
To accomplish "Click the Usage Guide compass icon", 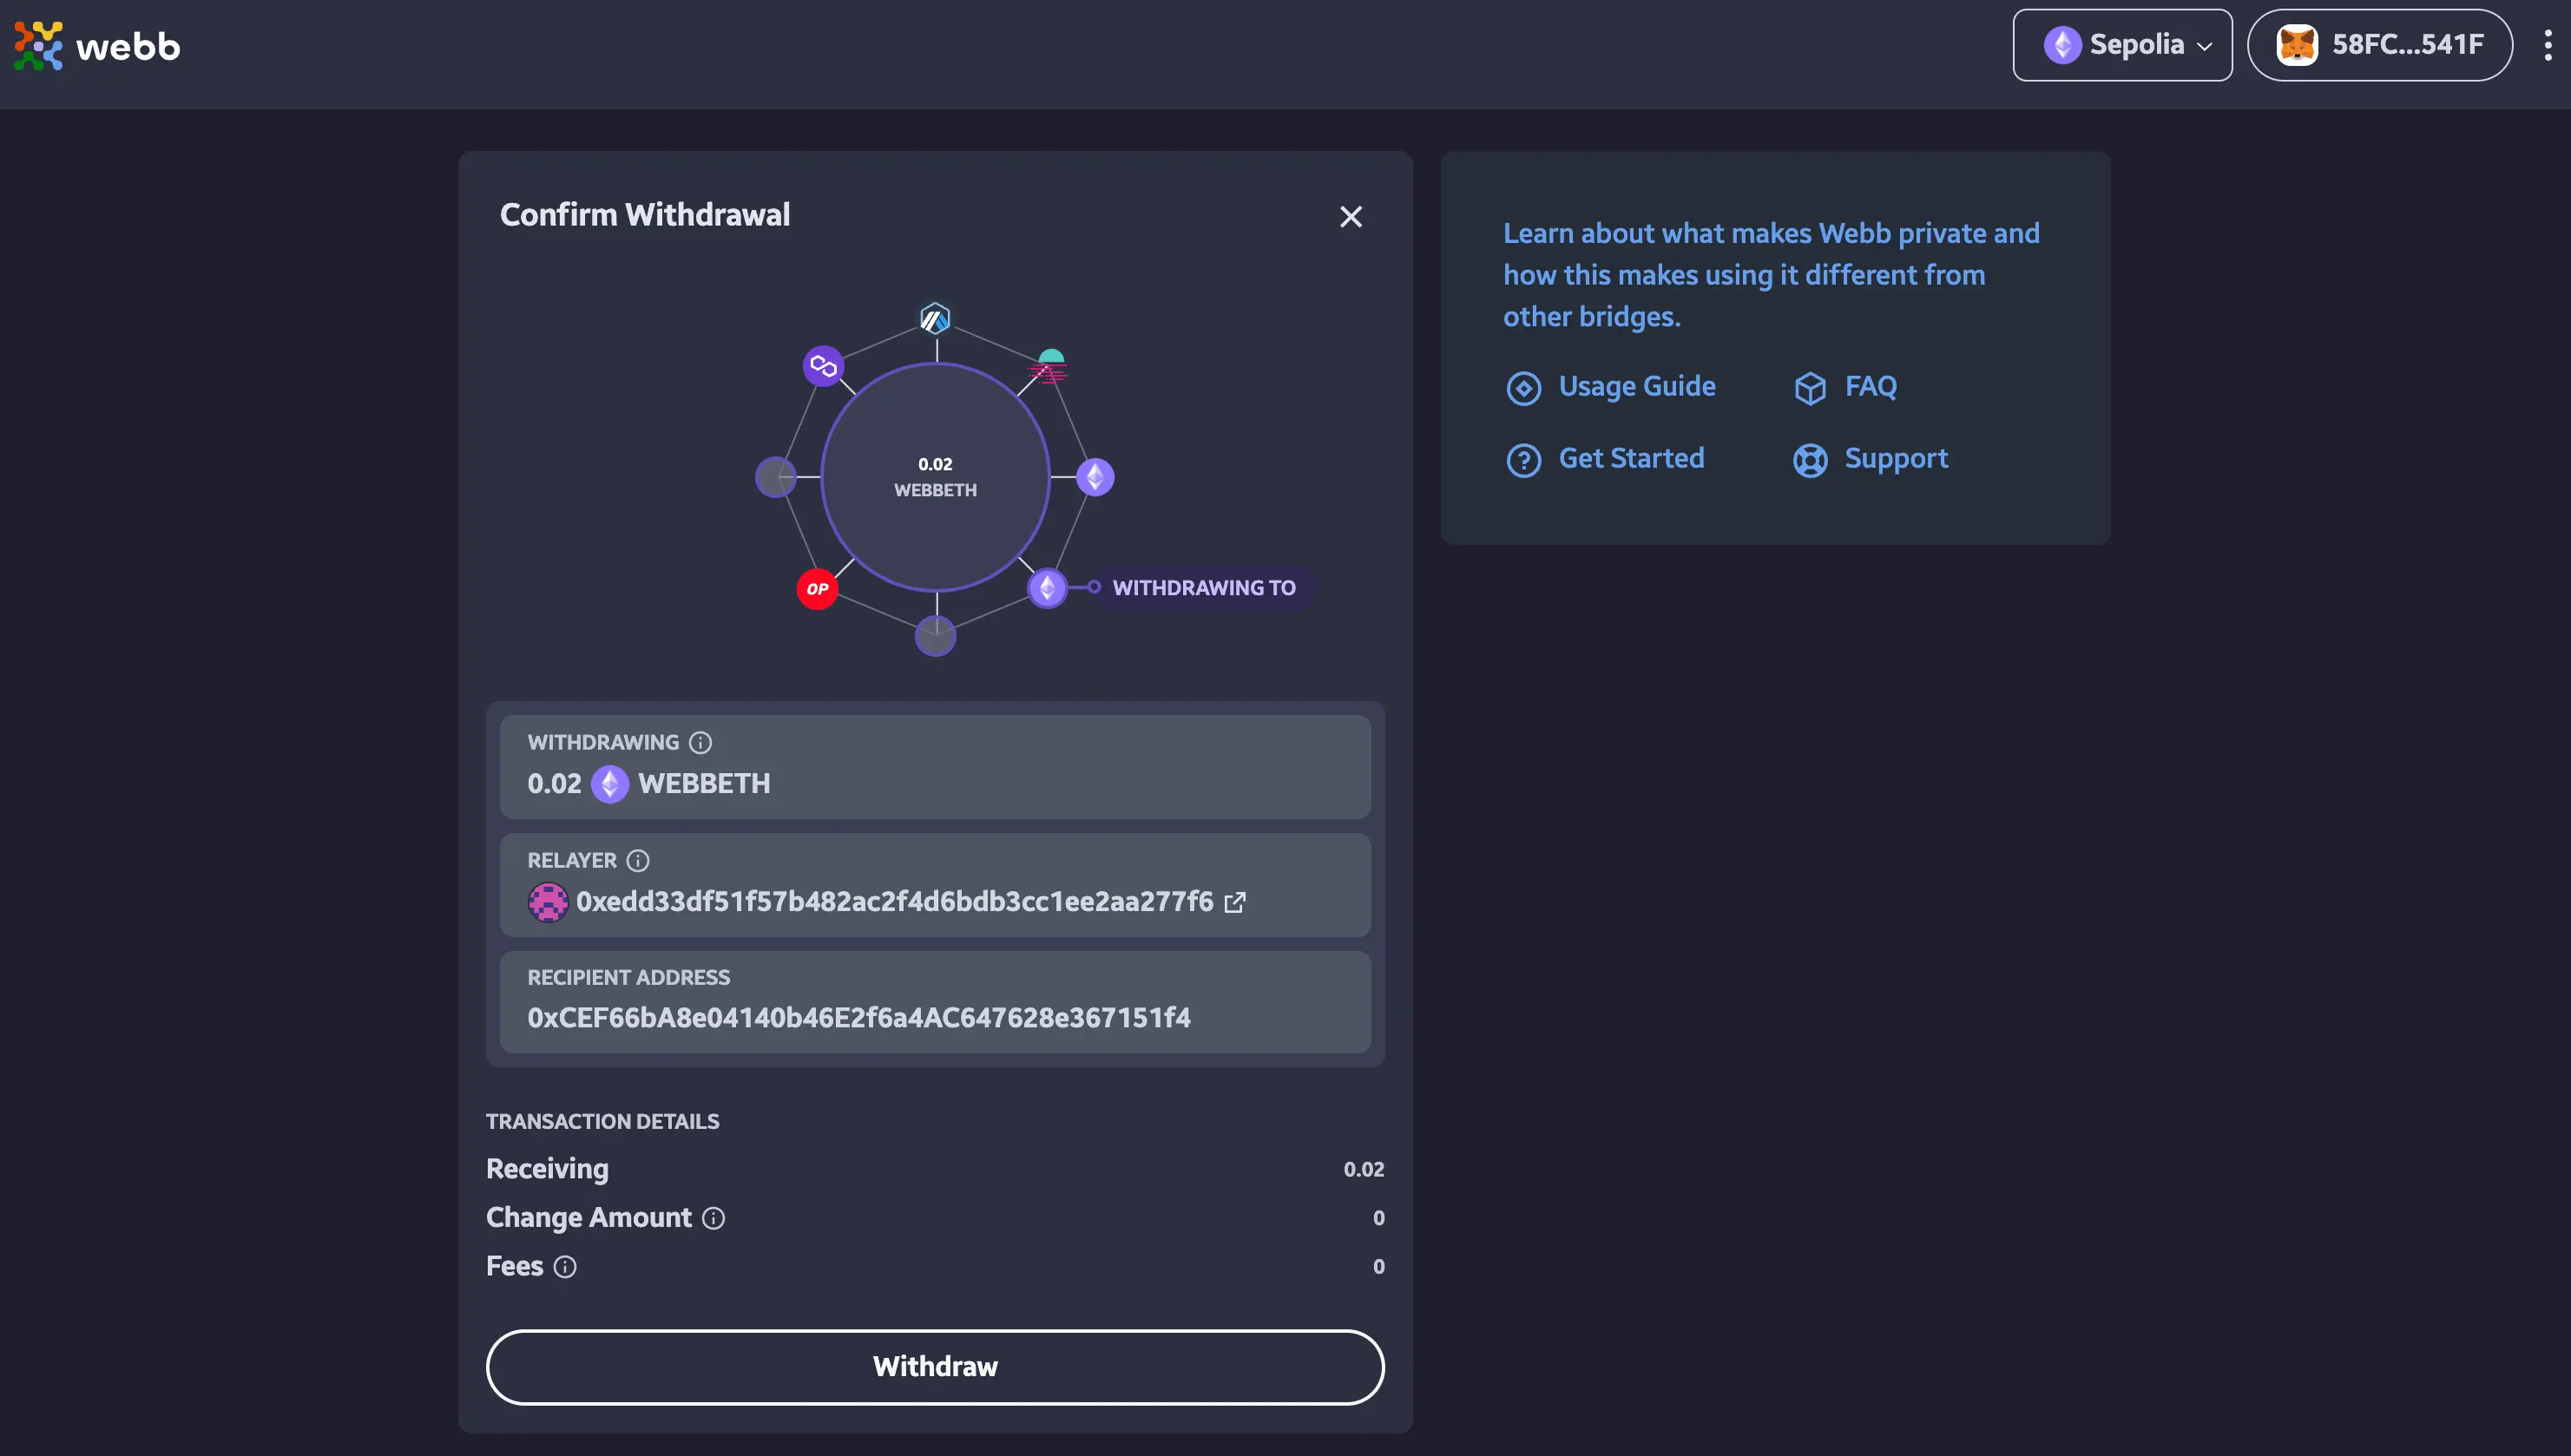I will (1524, 388).
